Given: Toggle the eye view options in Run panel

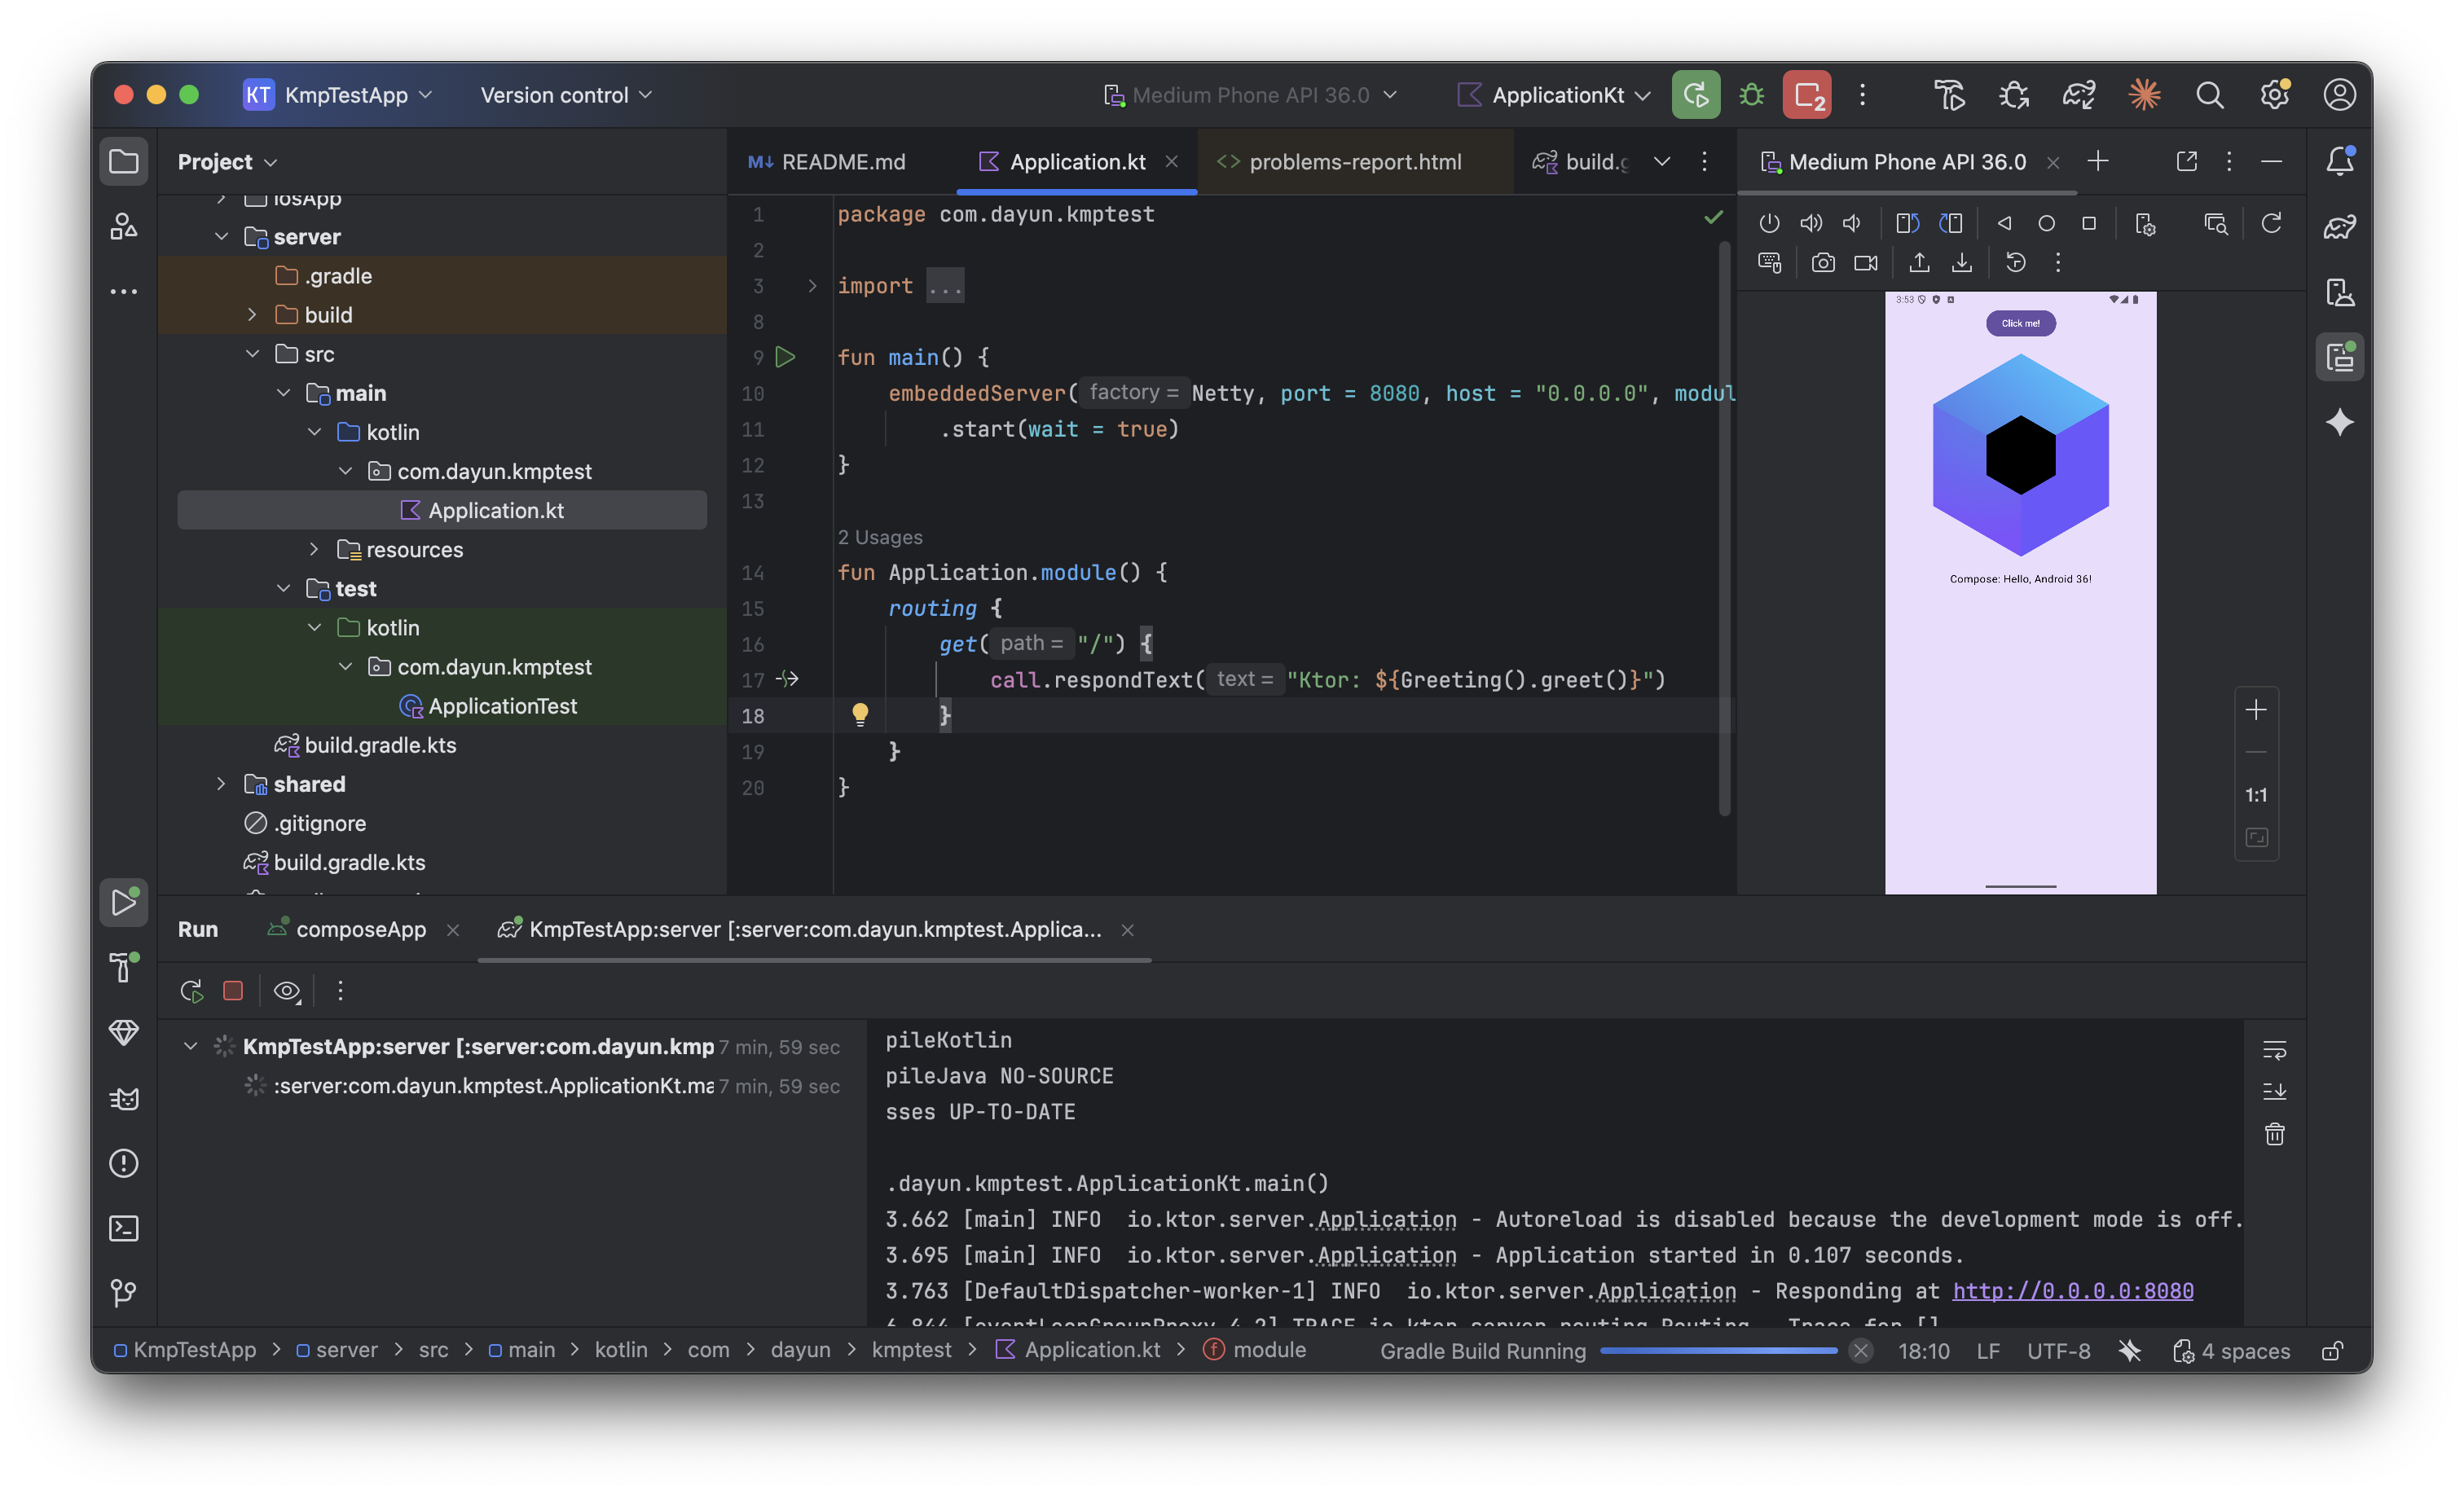Looking at the screenshot, I should point(287,990).
